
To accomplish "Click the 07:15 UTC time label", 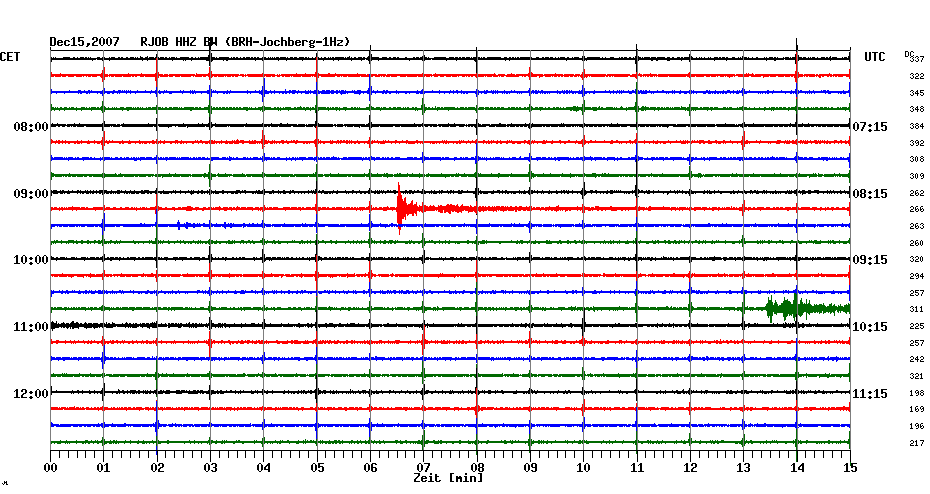I will click(x=870, y=127).
